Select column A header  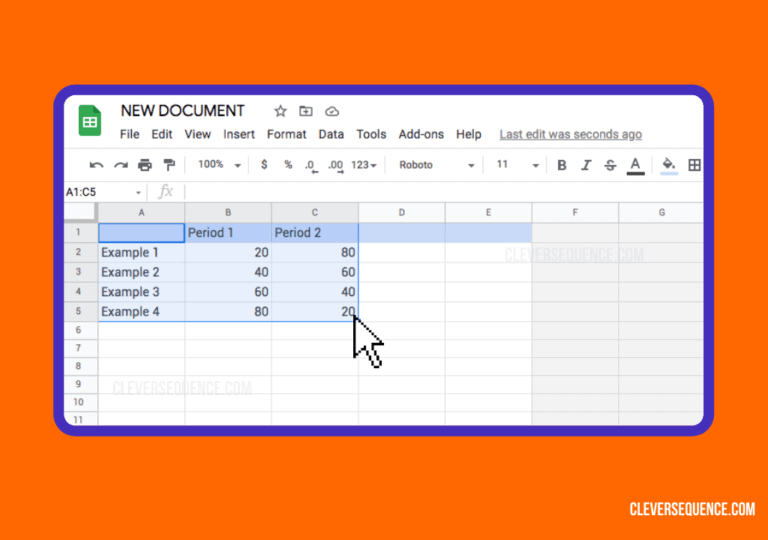coord(141,212)
